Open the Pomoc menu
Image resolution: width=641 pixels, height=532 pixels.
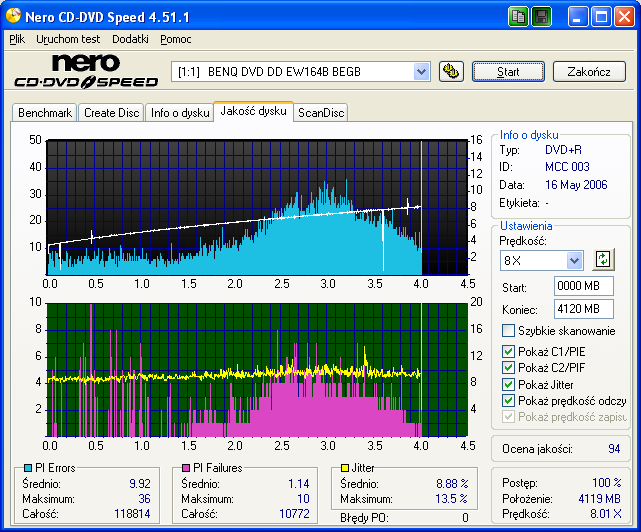[176, 39]
